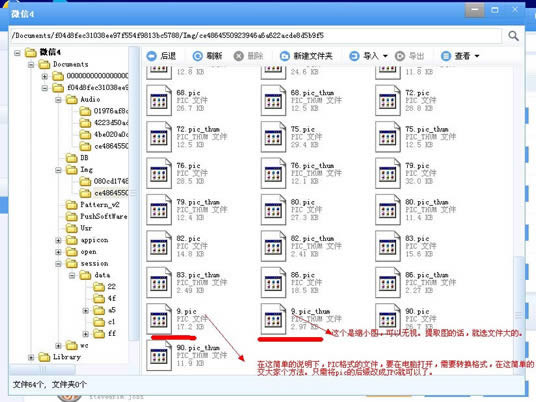Viewport: 536px width, 402px height.
Task: Click the 刷新 refresh icon
Action: coord(198,56)
